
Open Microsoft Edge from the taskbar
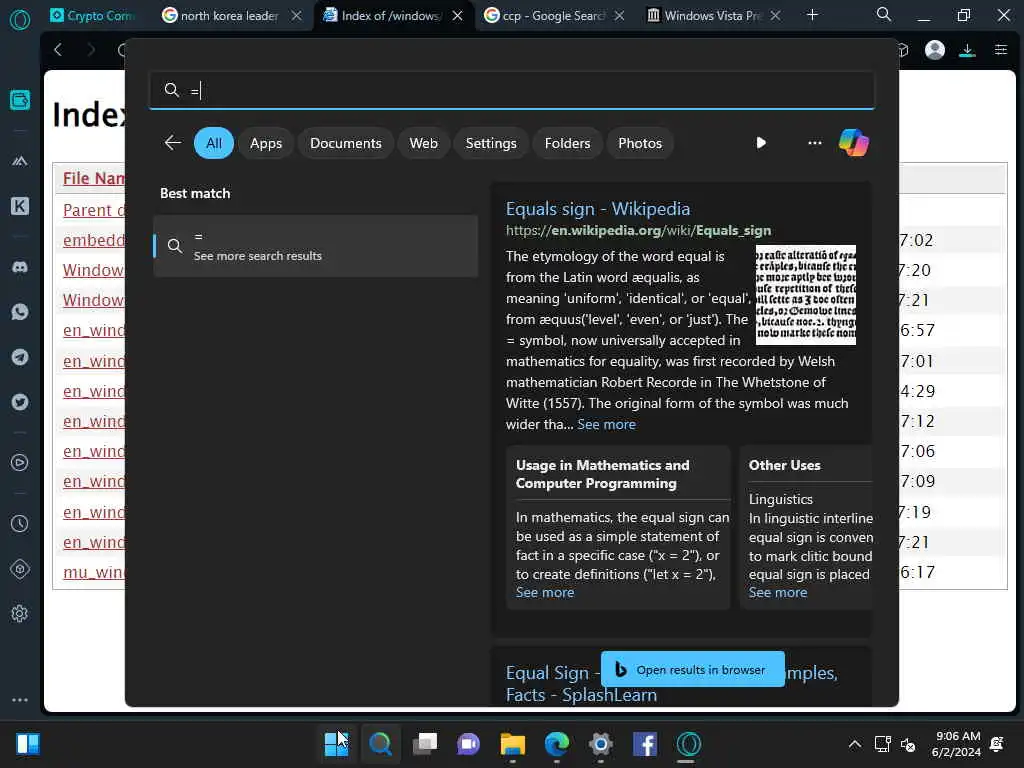click(x=556, y=743)
